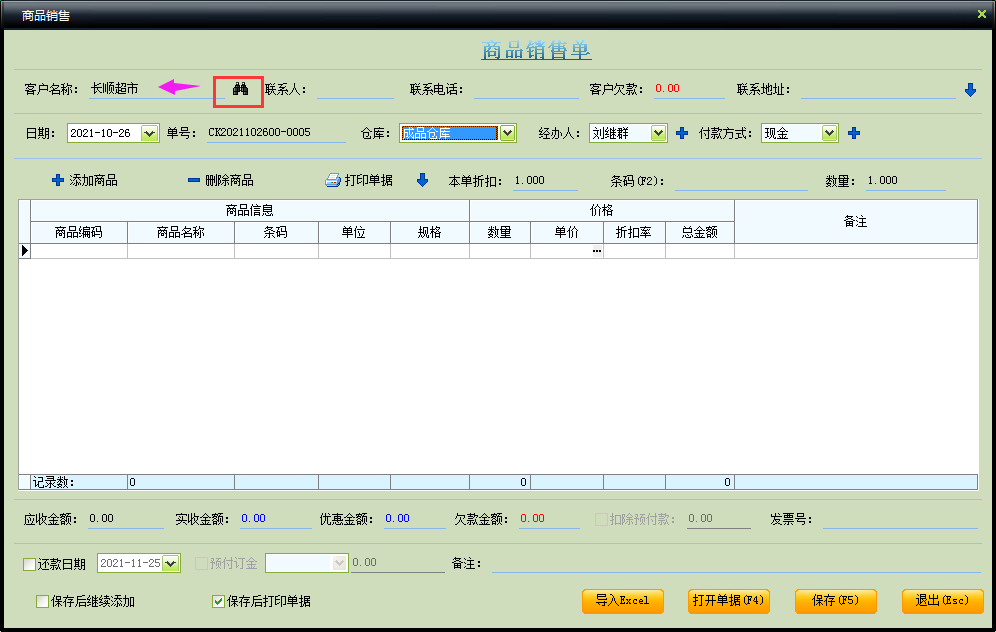Click the binoculars customer search icon
Image resolution: width=996 pixels, height=632 pixels.
(x=240, y=89)
